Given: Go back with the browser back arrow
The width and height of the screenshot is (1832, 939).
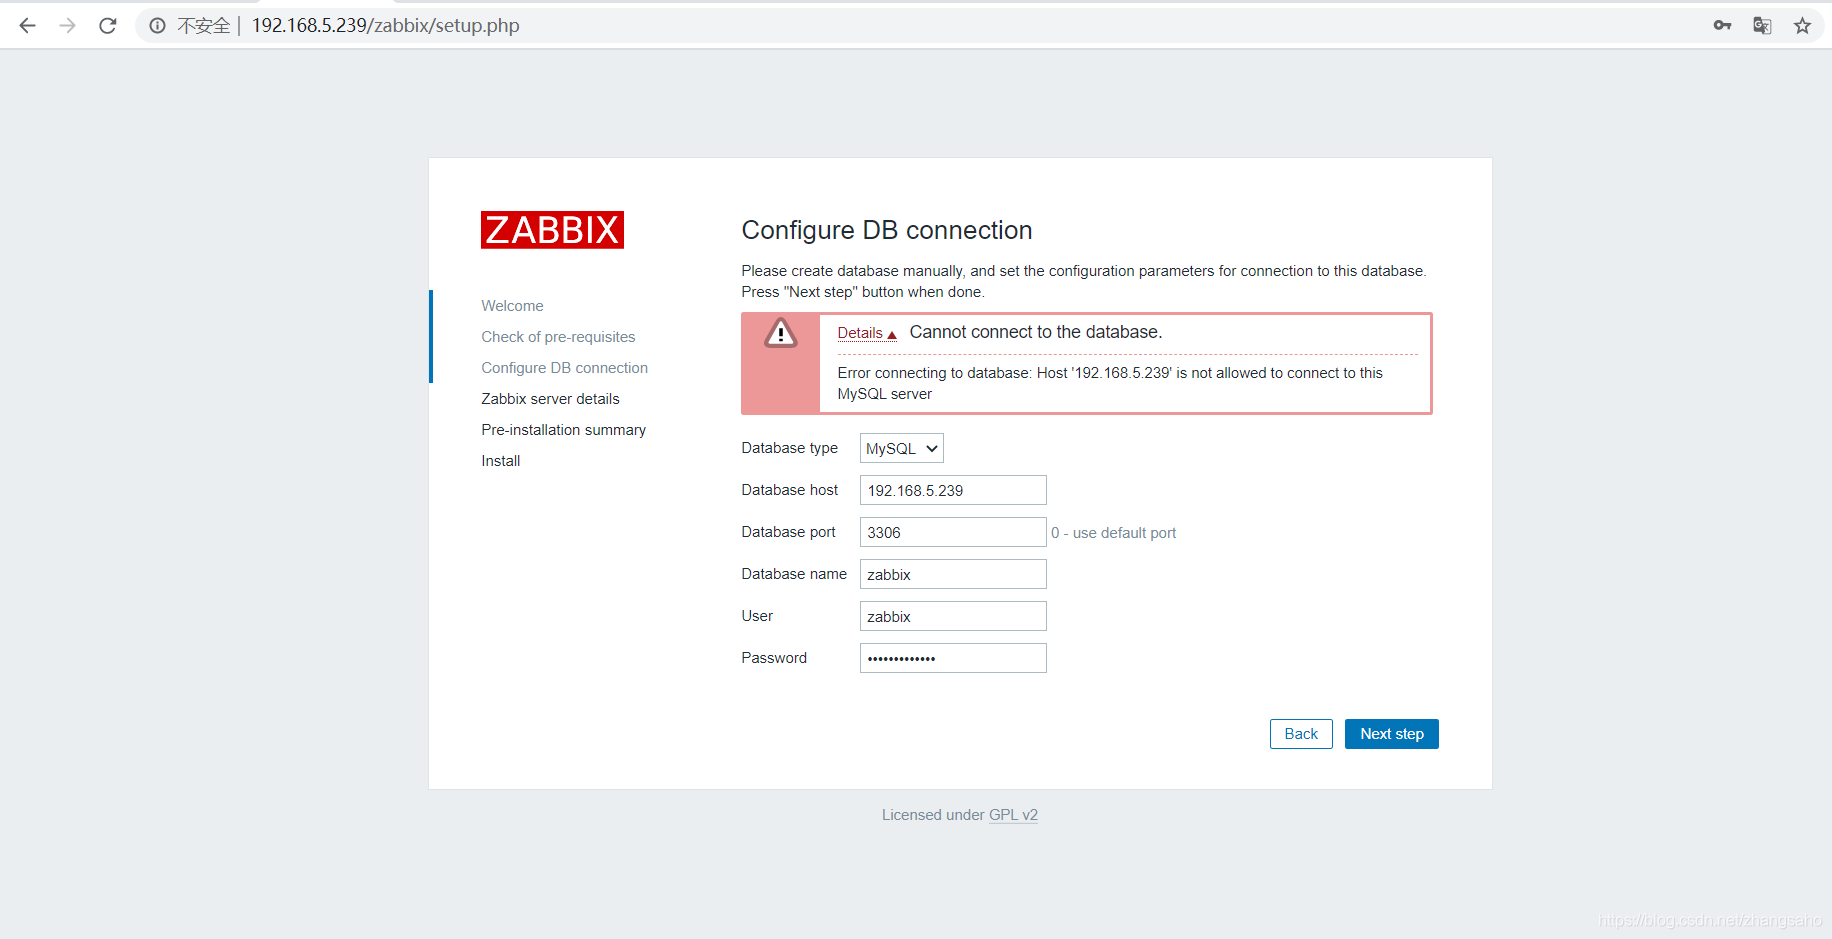Looking at the screenshot, I should pos(27,26).
